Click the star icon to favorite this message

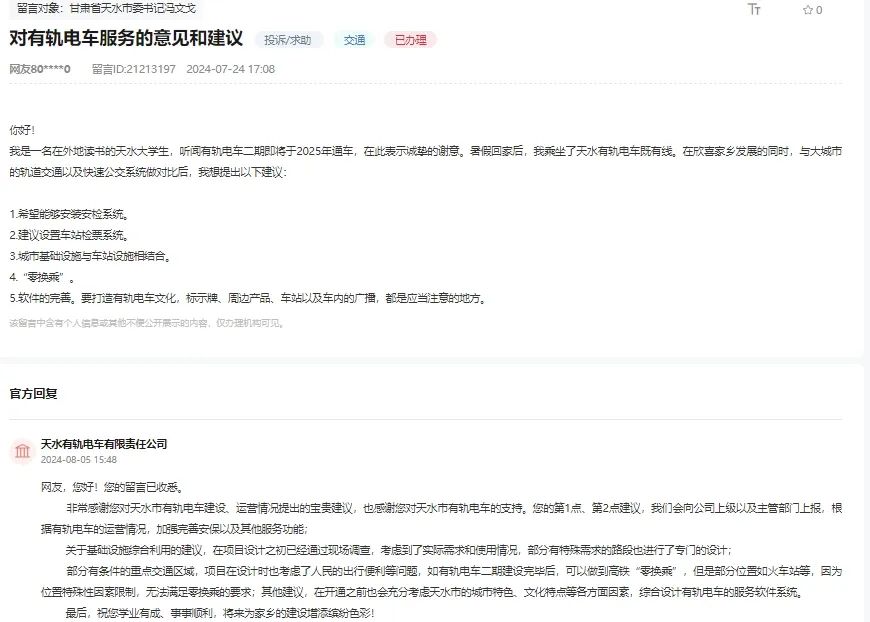pos(806,9)
